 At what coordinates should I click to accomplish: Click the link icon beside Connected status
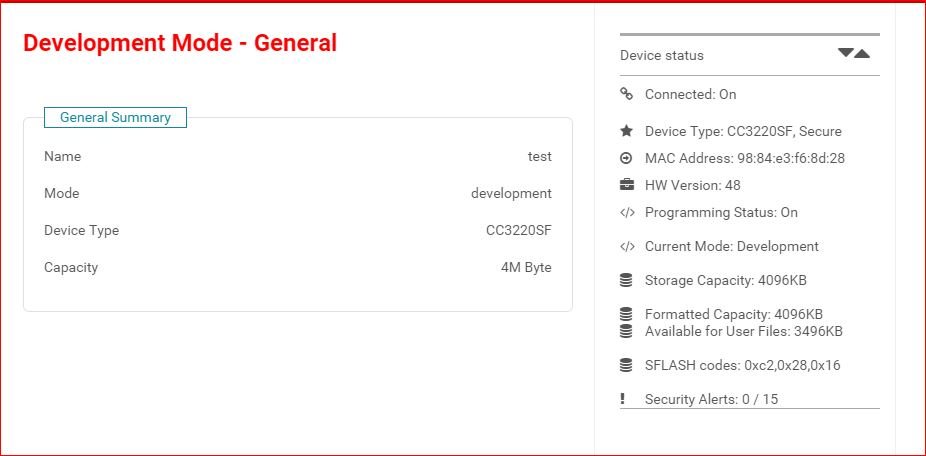(x=627, y=94)
